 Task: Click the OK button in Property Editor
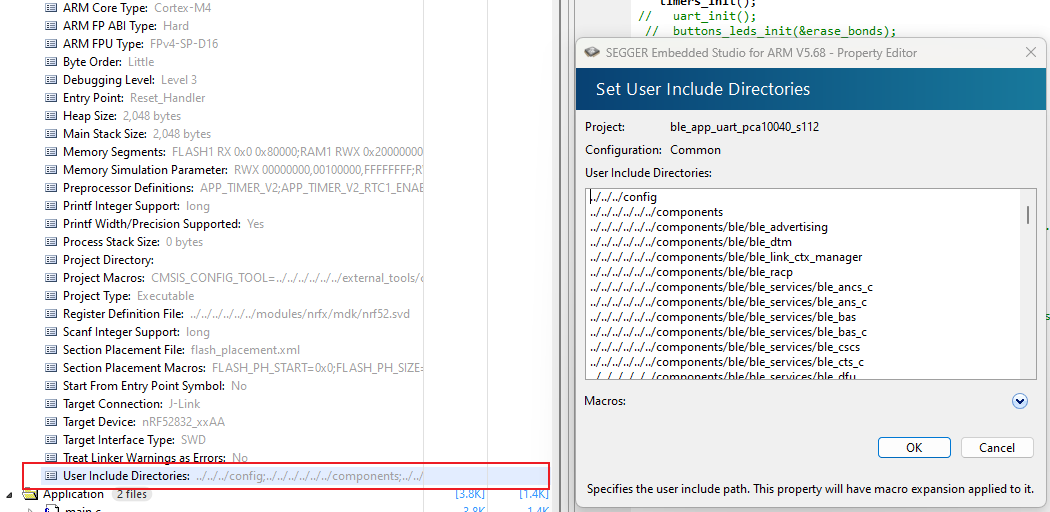[914, 448]
